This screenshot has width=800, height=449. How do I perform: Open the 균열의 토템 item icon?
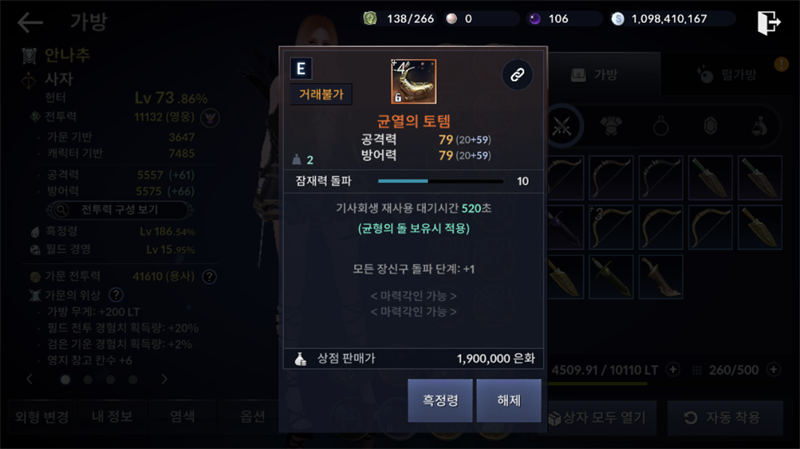(x=413, y=82)
